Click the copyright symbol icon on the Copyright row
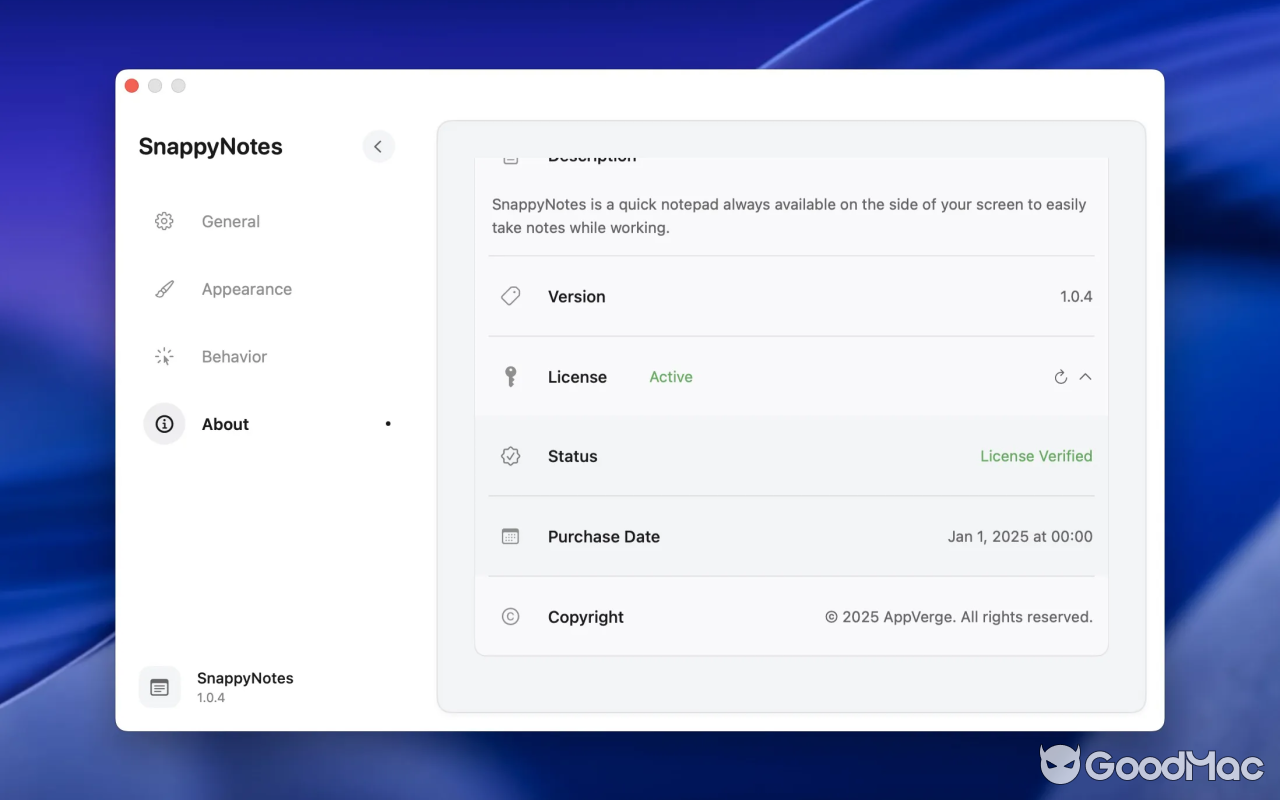The image size is (1280, 800). click(x=511, y=616)
